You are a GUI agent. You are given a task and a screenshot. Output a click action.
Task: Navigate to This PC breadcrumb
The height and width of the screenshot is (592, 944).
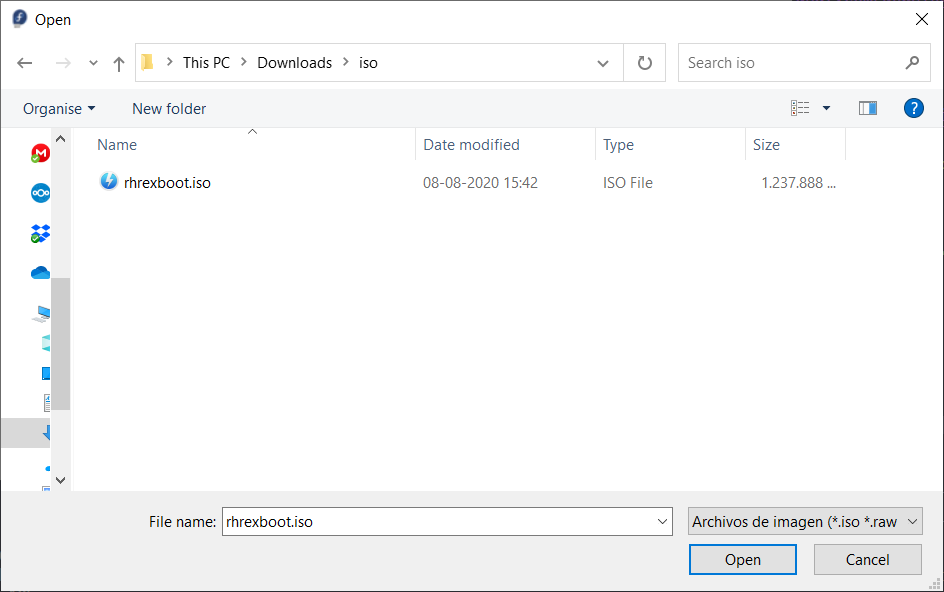[x=206, y=63]
